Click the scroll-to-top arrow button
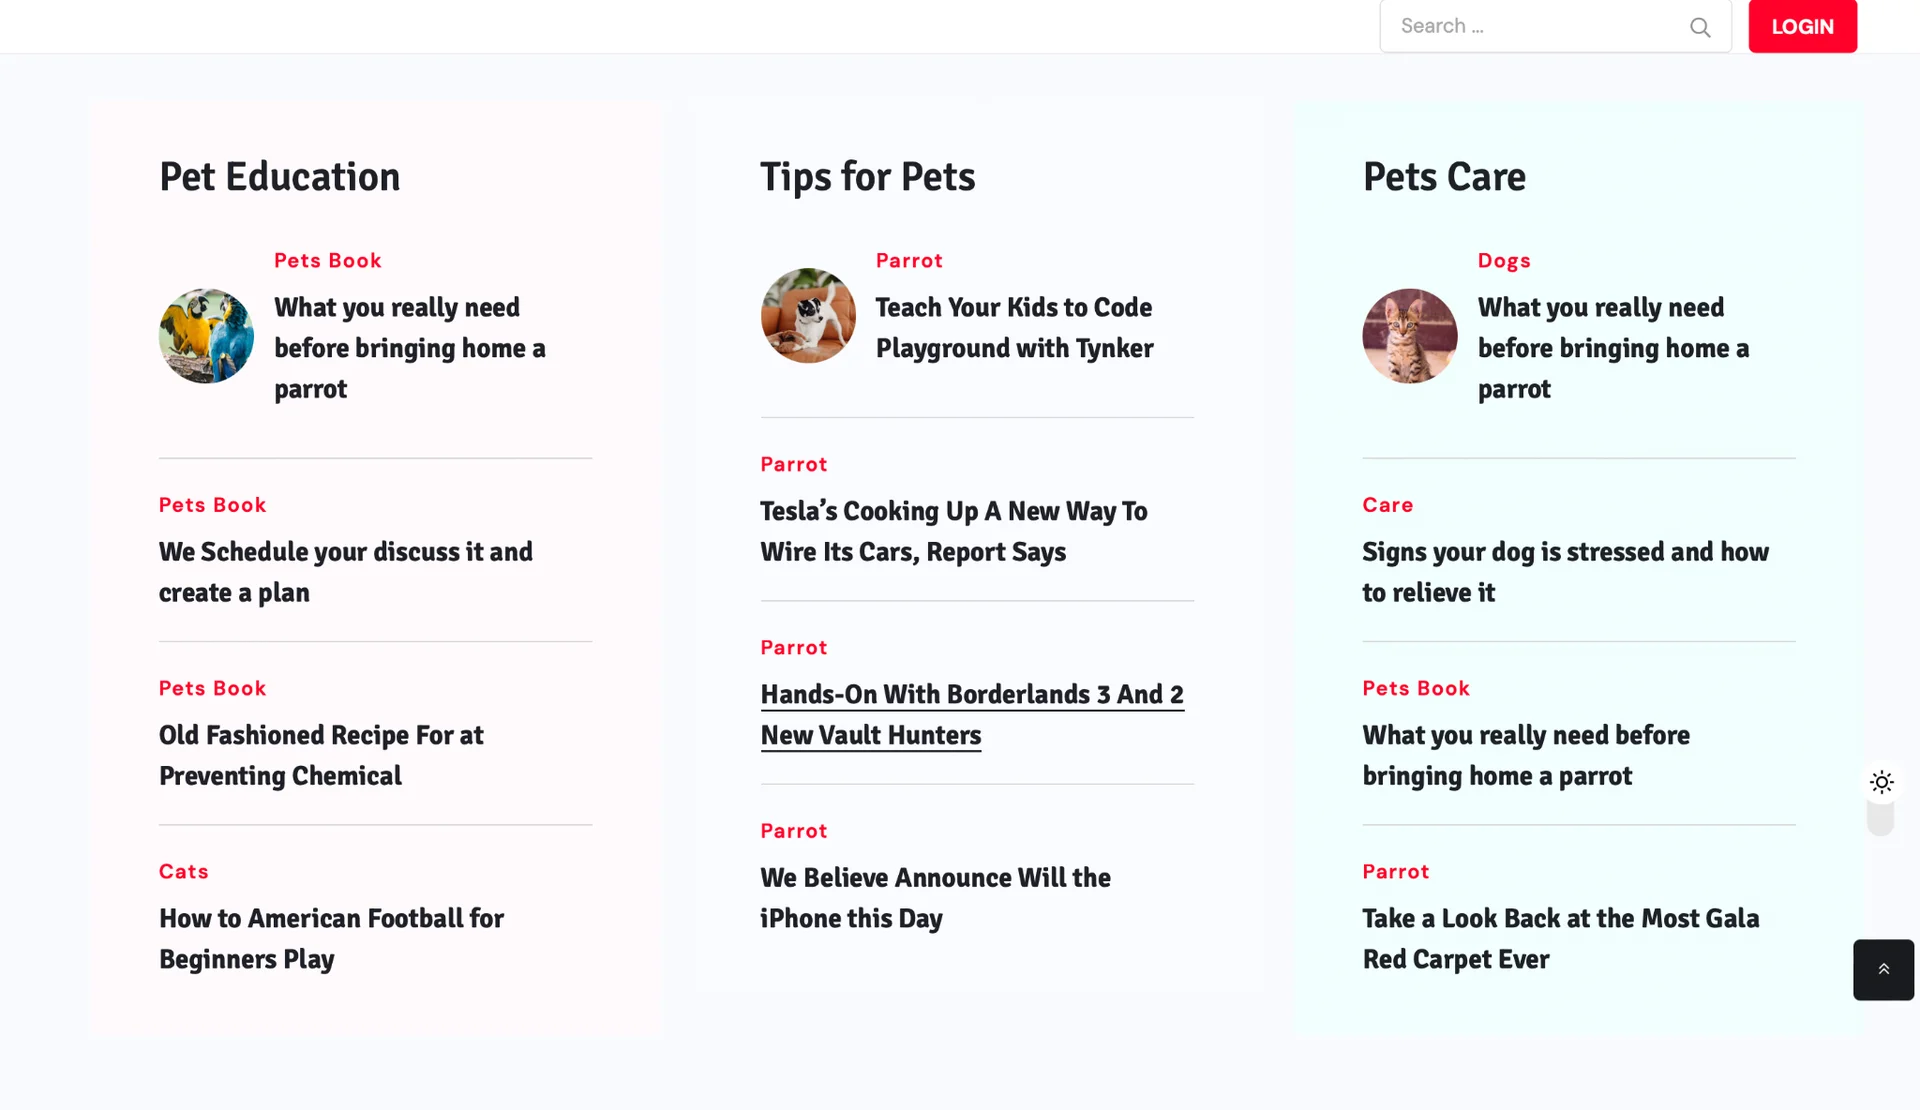This screenshot has height=1110, width=1920. coord(1883,969)
